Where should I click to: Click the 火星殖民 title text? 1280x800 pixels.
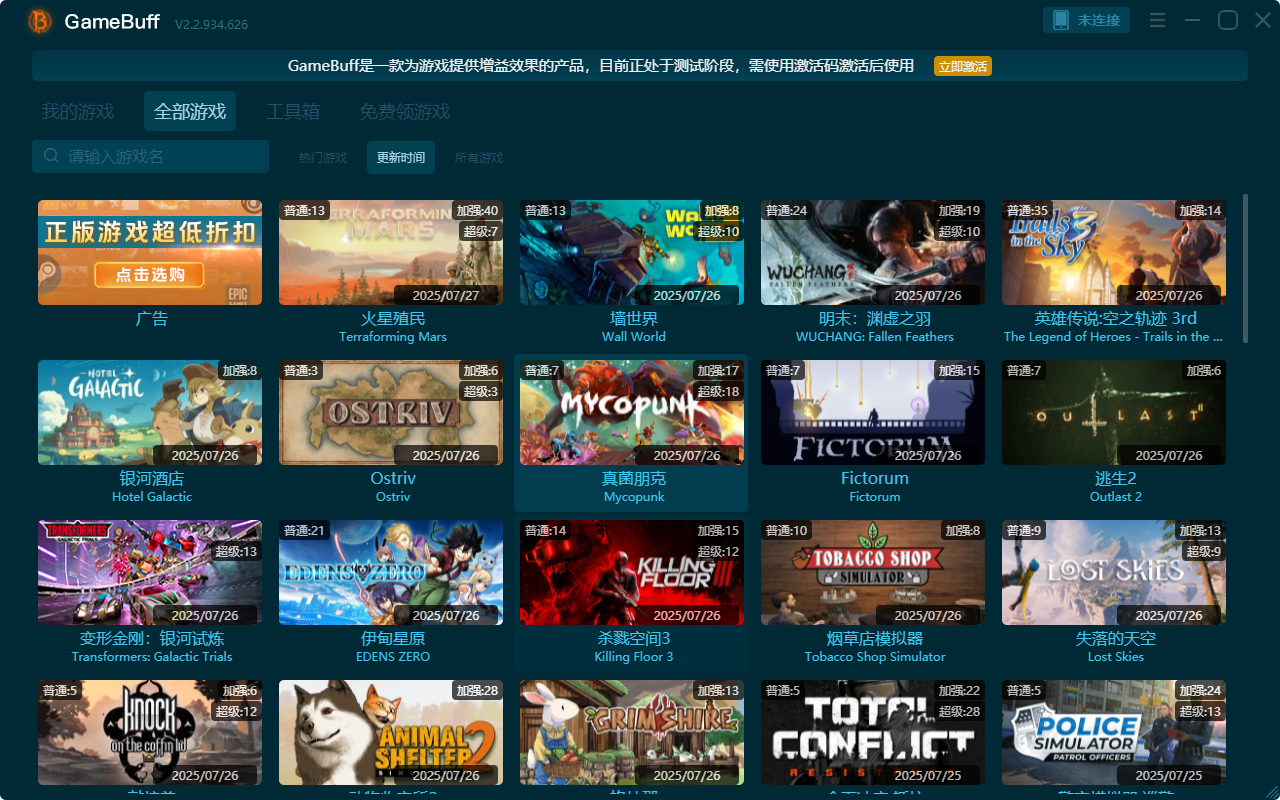pos(393,318)
